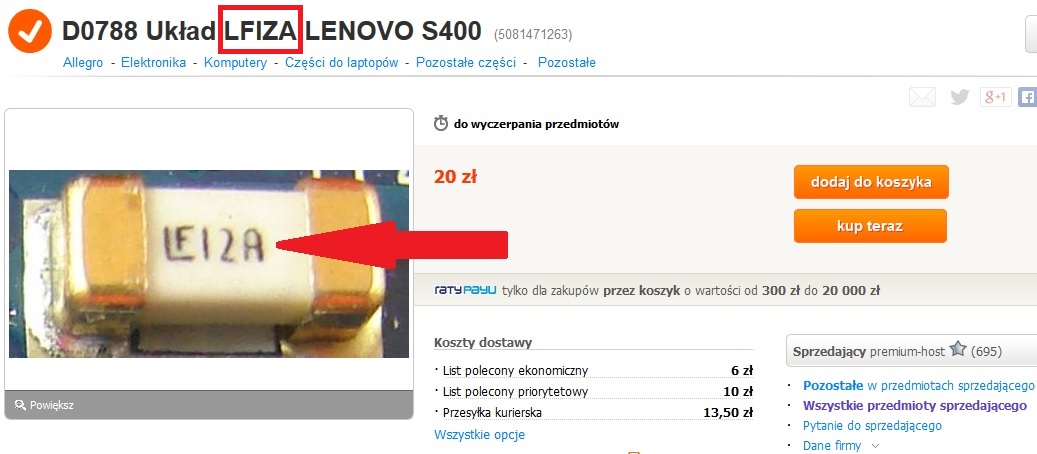The width and height of the screenshot is (1037, 454).
Task: Share on Facebook icon
Action: click(x=1028, y=97)
